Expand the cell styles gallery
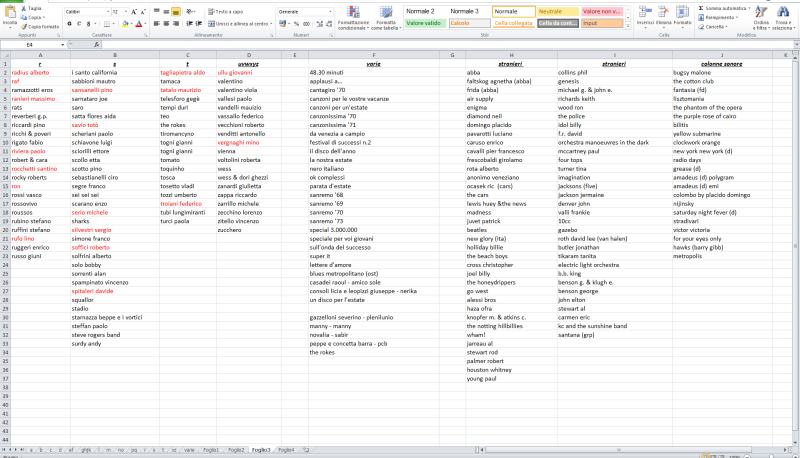This screenshot has width=800, height=458. point(628,26)
